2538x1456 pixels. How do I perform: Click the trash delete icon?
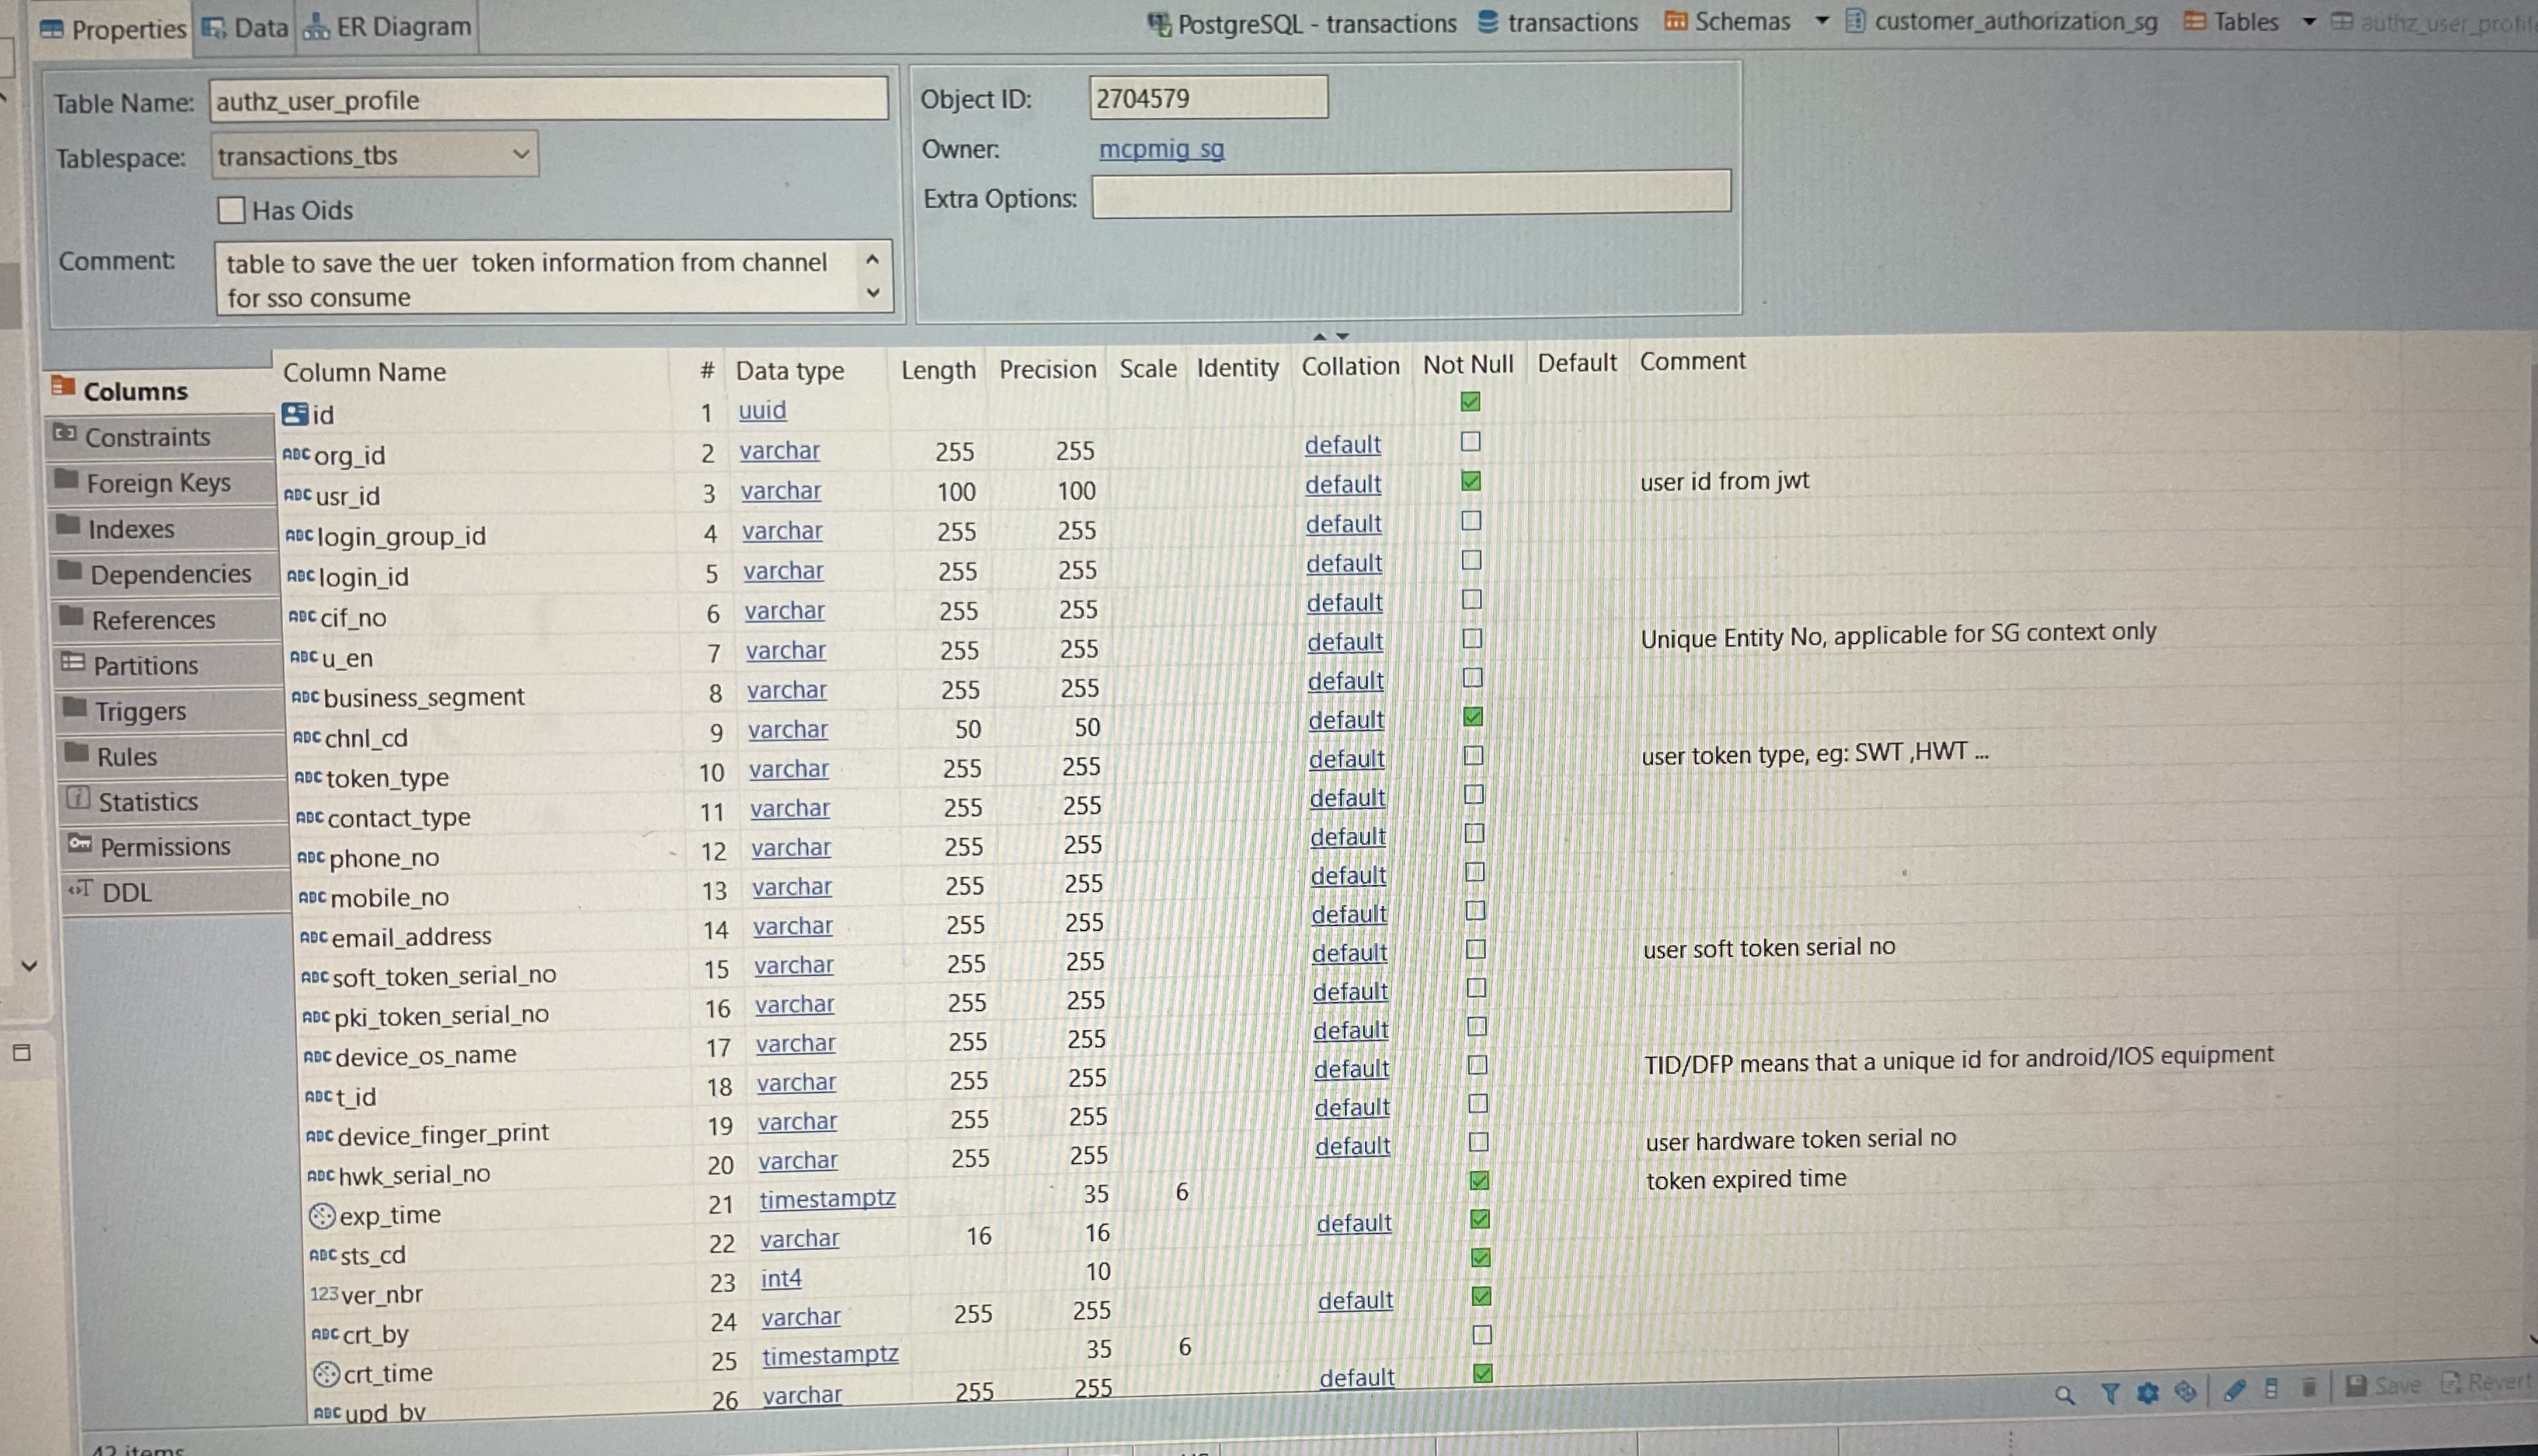tap(2309, 1387)
